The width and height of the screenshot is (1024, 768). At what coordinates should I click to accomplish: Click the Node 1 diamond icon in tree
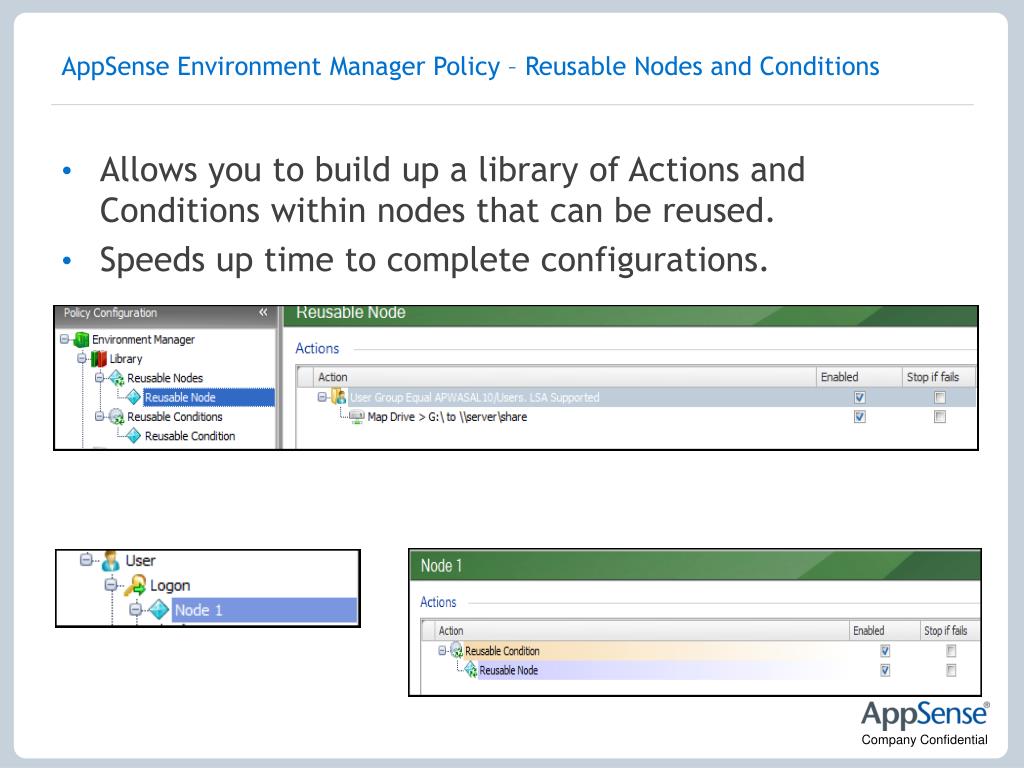click(159, 610)
